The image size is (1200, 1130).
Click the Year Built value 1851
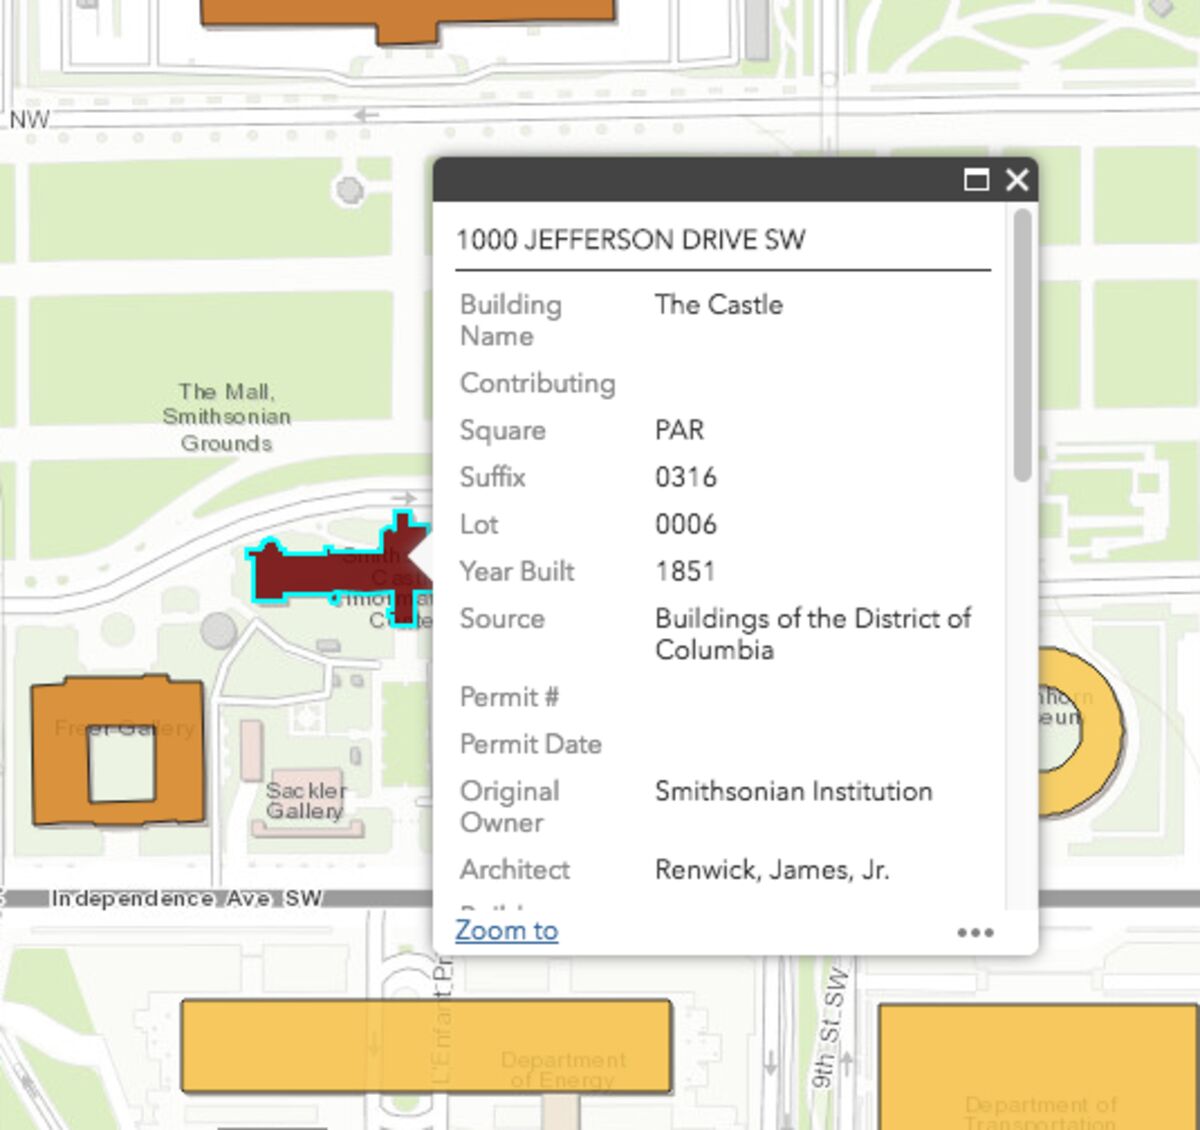click(x=685, y=571)
